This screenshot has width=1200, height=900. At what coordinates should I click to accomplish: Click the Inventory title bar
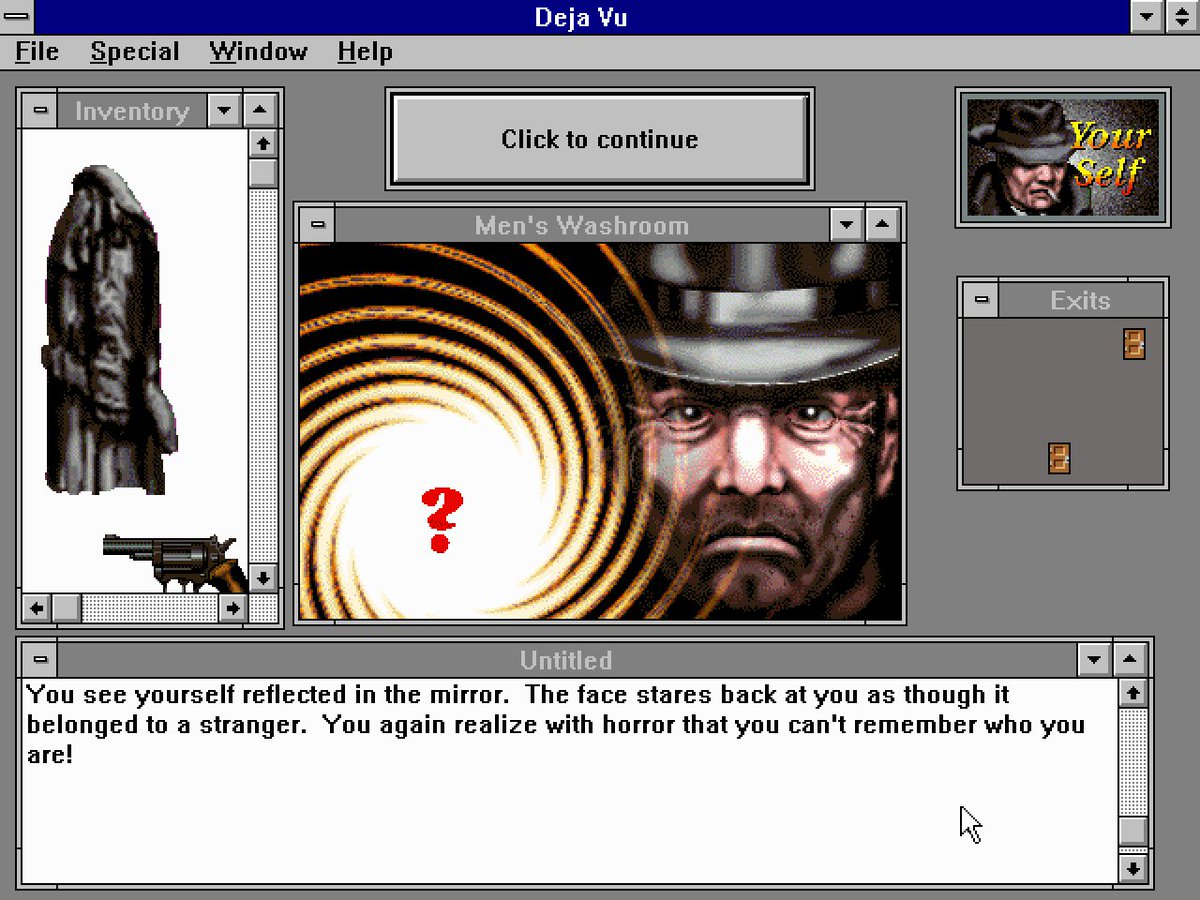point(132,110)
